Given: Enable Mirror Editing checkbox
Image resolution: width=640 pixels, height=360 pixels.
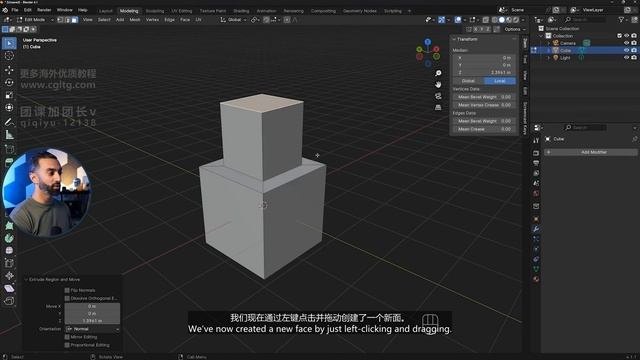Looking at the screenshot, I should pyautogui.click(x=67, y=337).
